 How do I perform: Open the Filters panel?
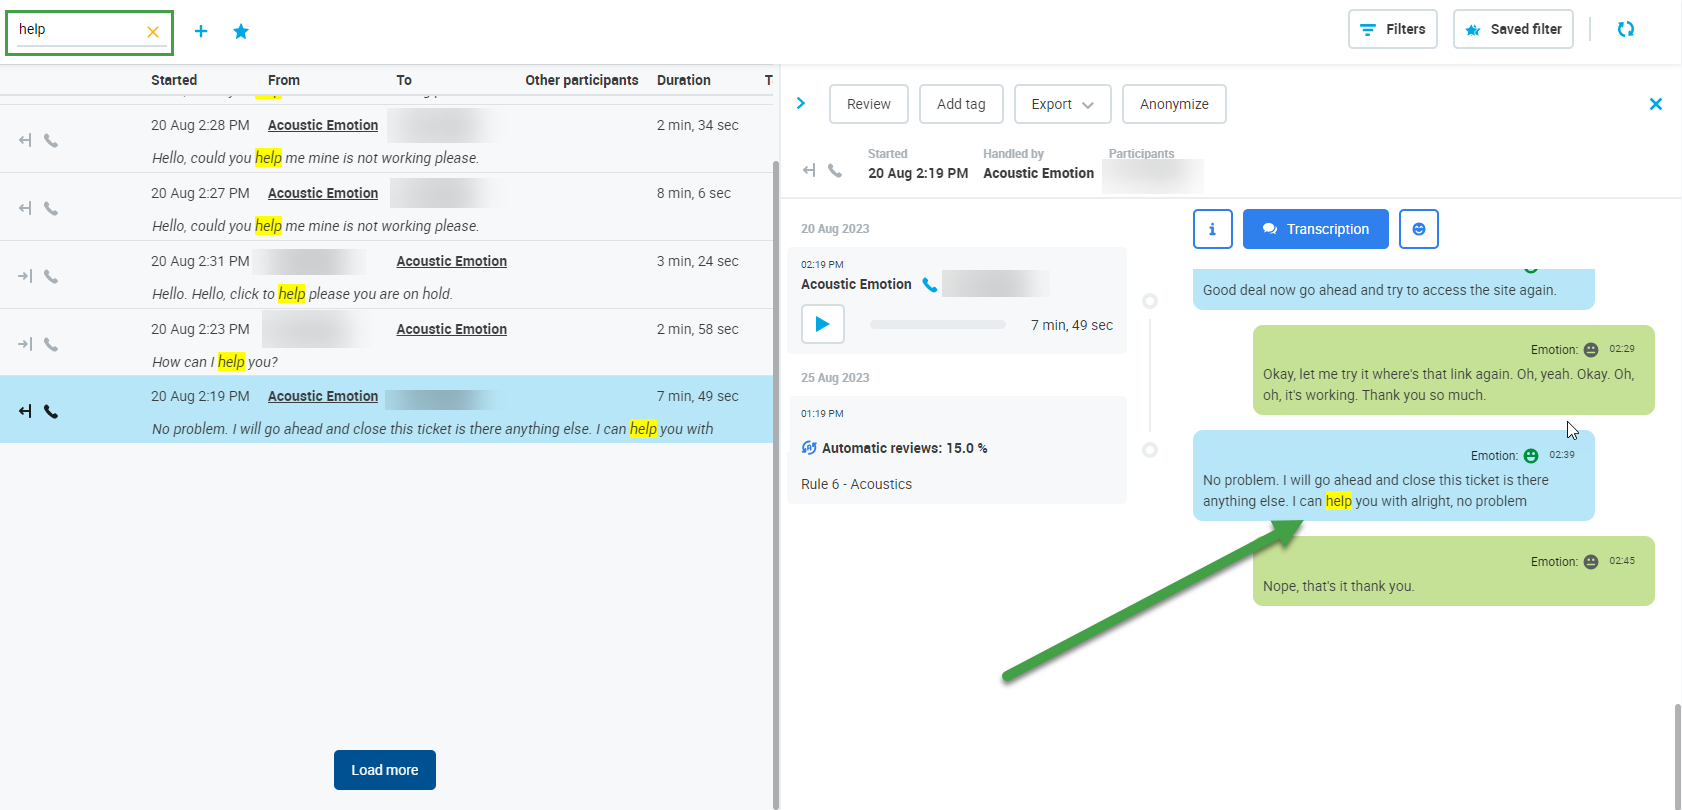coord(1392,29)
